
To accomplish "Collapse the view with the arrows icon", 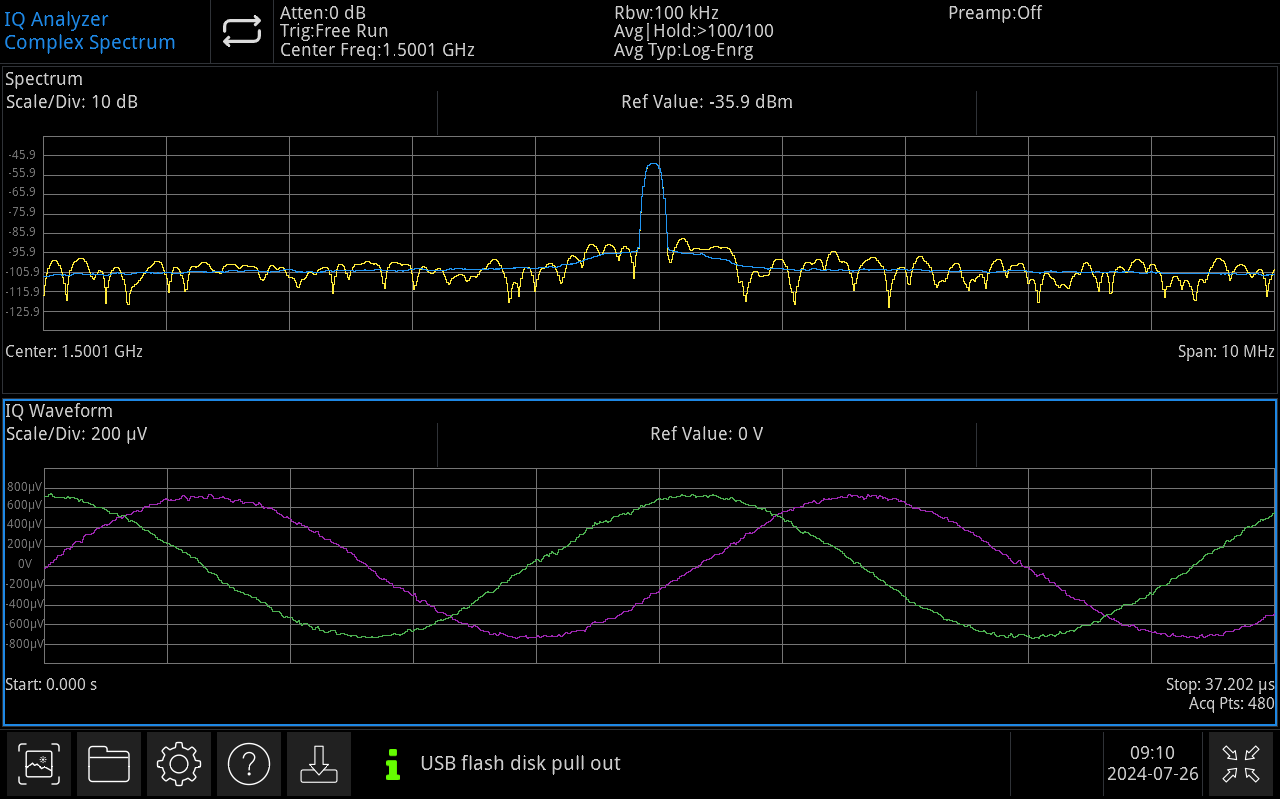I will (x=1243, y=764).
